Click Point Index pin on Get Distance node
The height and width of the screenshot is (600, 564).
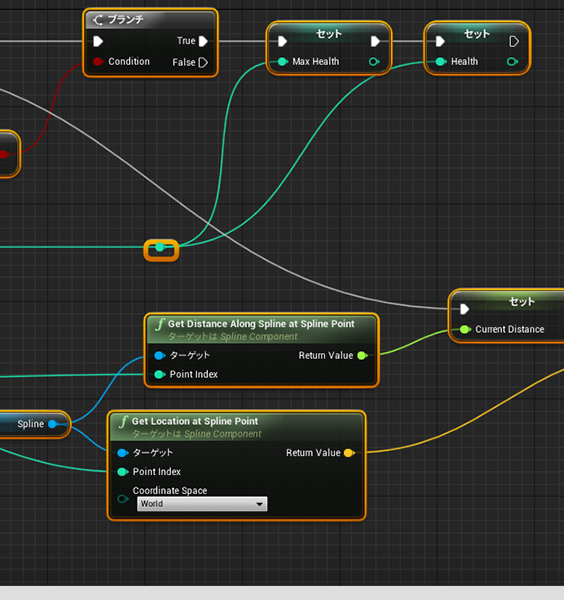[160, 375]
